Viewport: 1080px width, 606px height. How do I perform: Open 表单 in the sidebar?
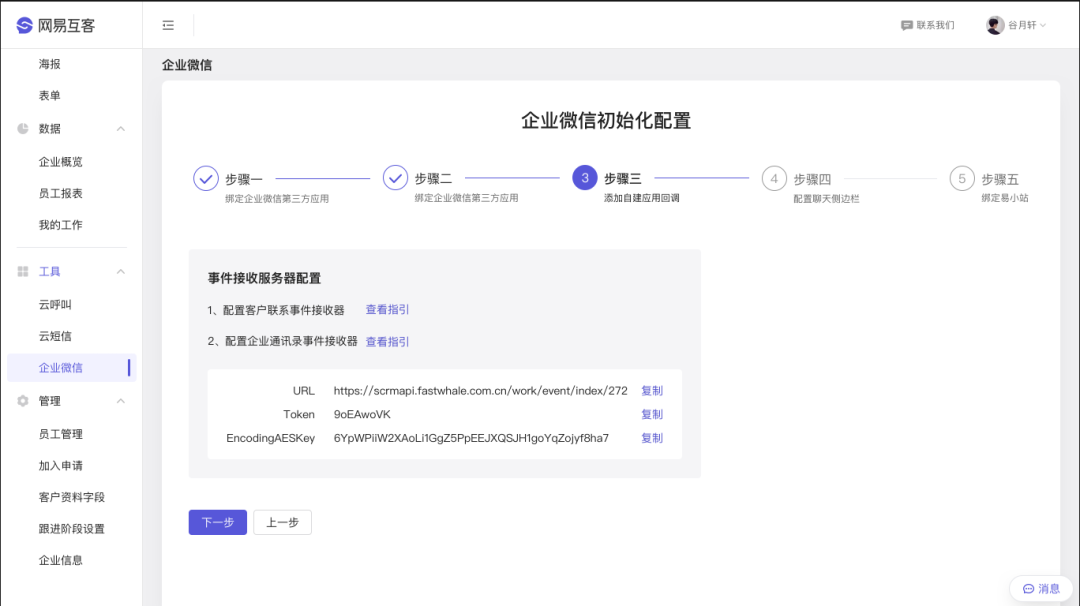(x=50, y=96)
